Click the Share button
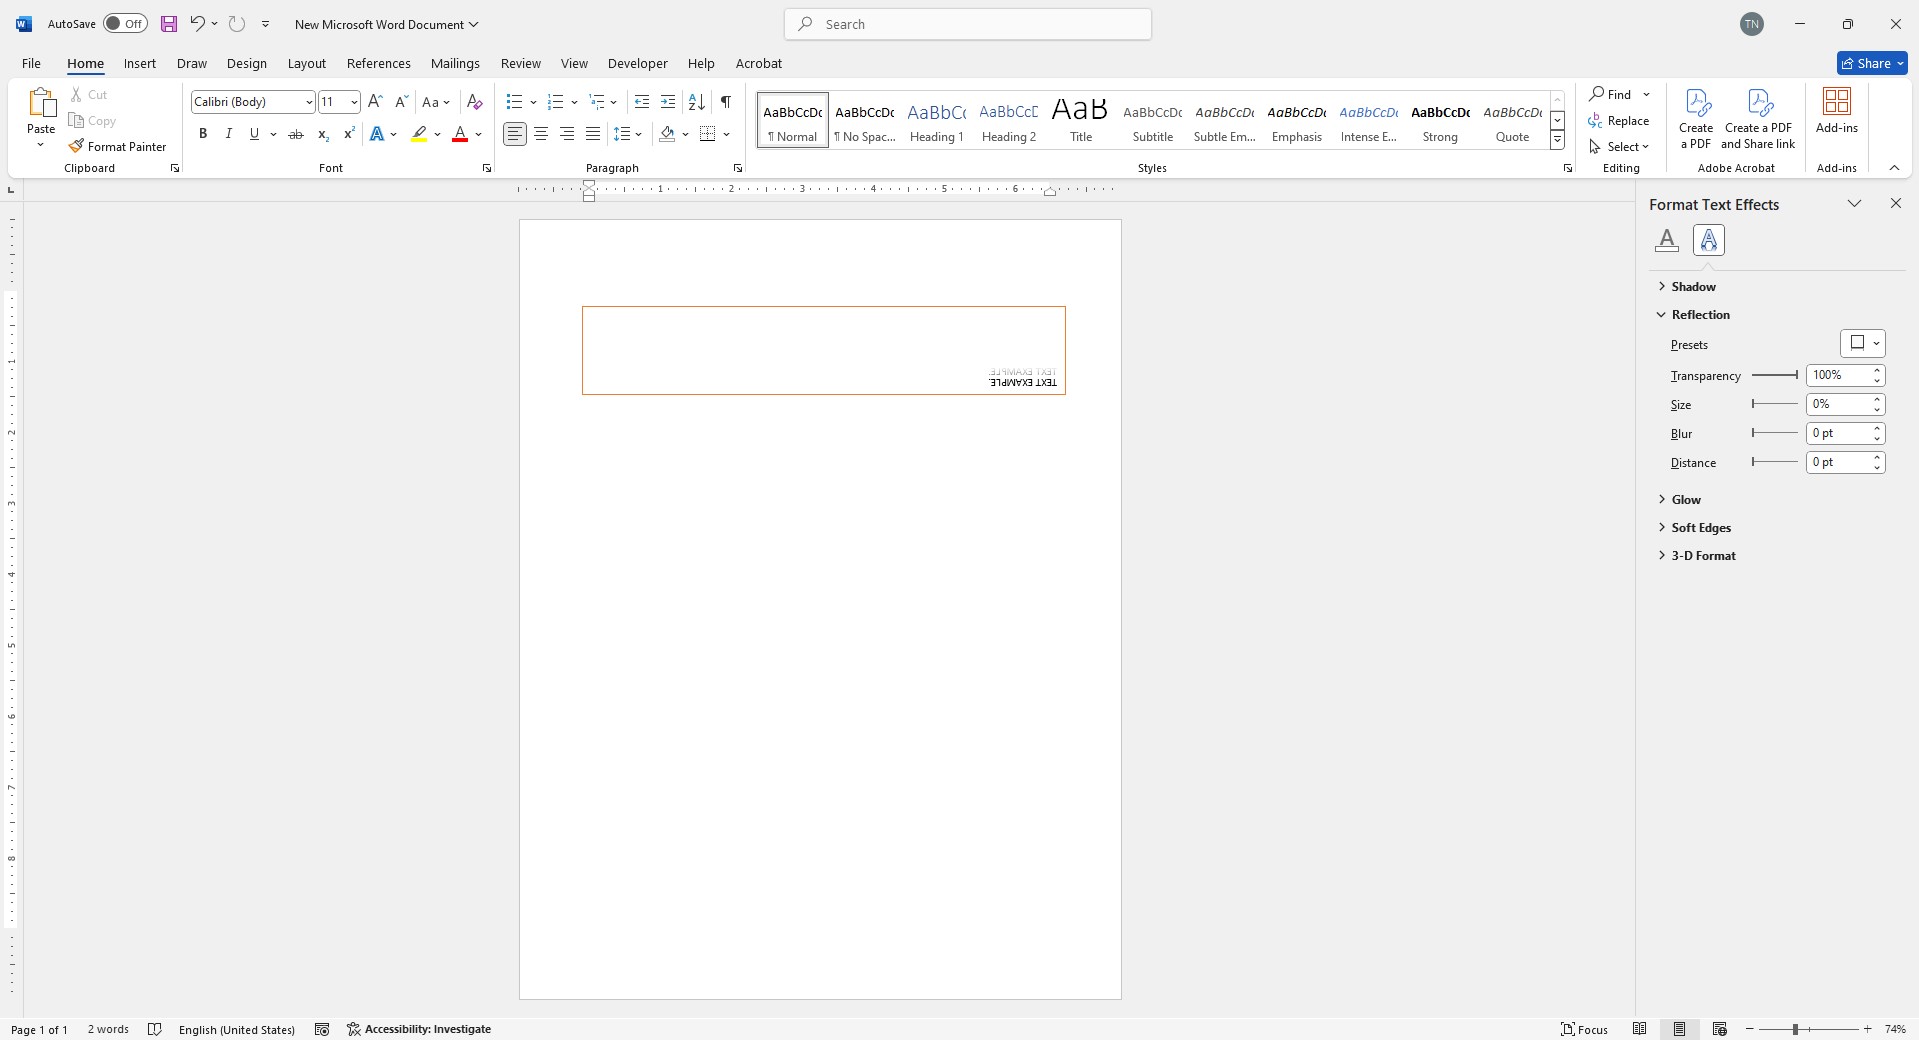 (x=1872, y=63)
